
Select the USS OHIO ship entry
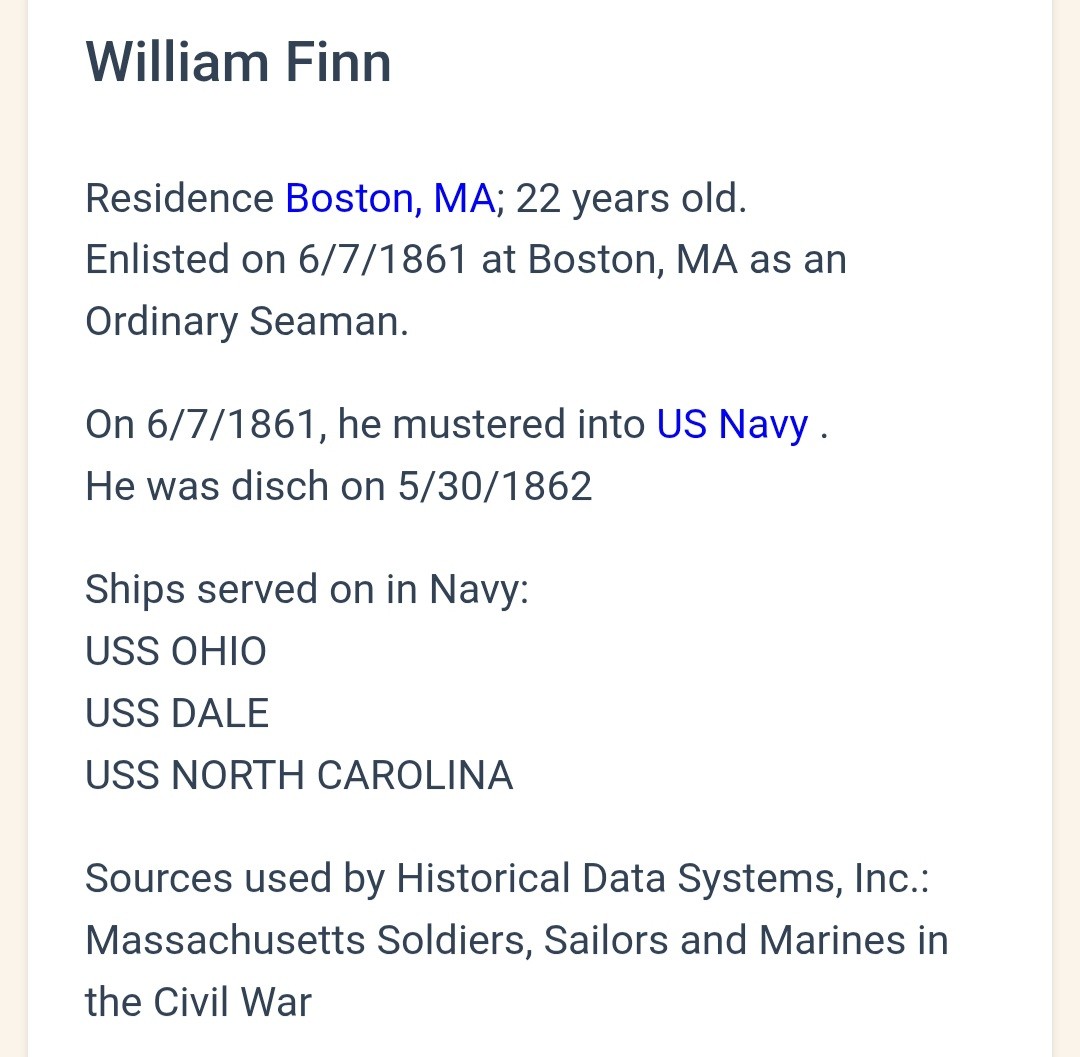(x=176, y=651)
